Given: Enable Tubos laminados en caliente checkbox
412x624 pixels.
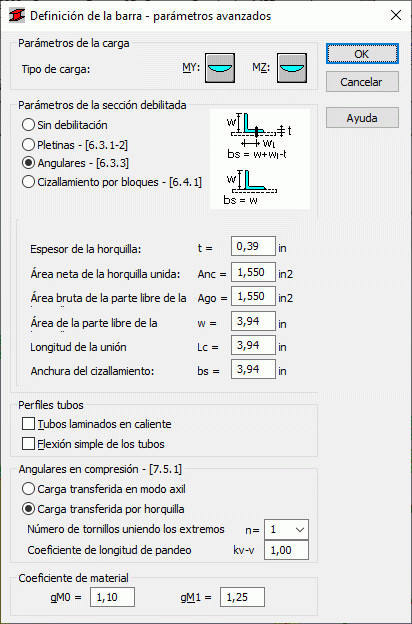Looking at the screenshot, I should (x=97, y=424).
